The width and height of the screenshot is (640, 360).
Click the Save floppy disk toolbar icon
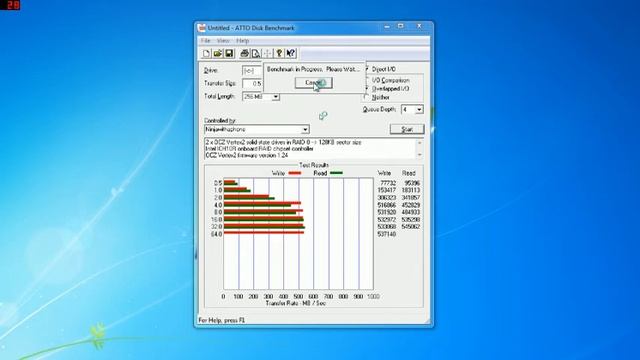(229, 53)
